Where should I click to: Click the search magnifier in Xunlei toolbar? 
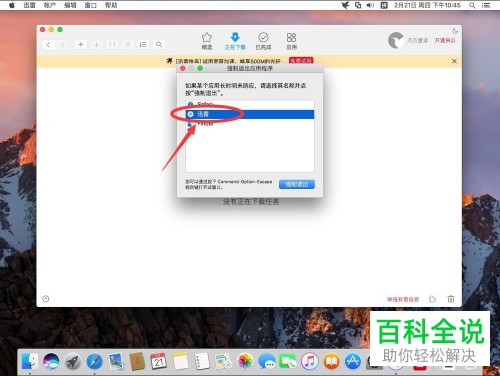click(x=159, y=44)
